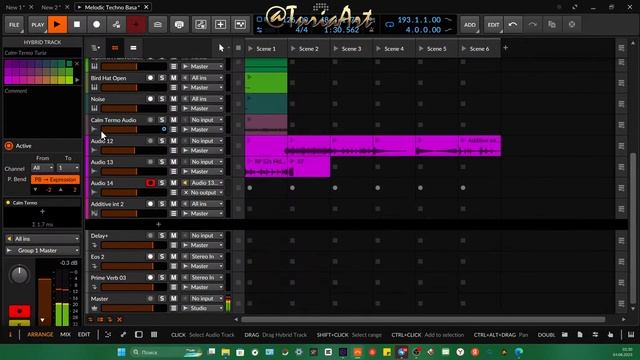Toggle clip launcher view icon (orange)

tap(115, 48)
